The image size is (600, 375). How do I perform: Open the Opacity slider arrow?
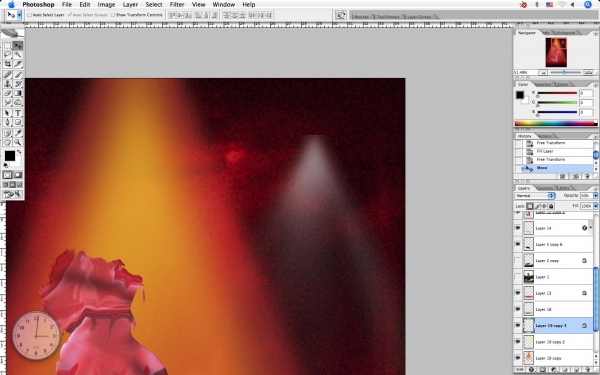click(595, 196)
